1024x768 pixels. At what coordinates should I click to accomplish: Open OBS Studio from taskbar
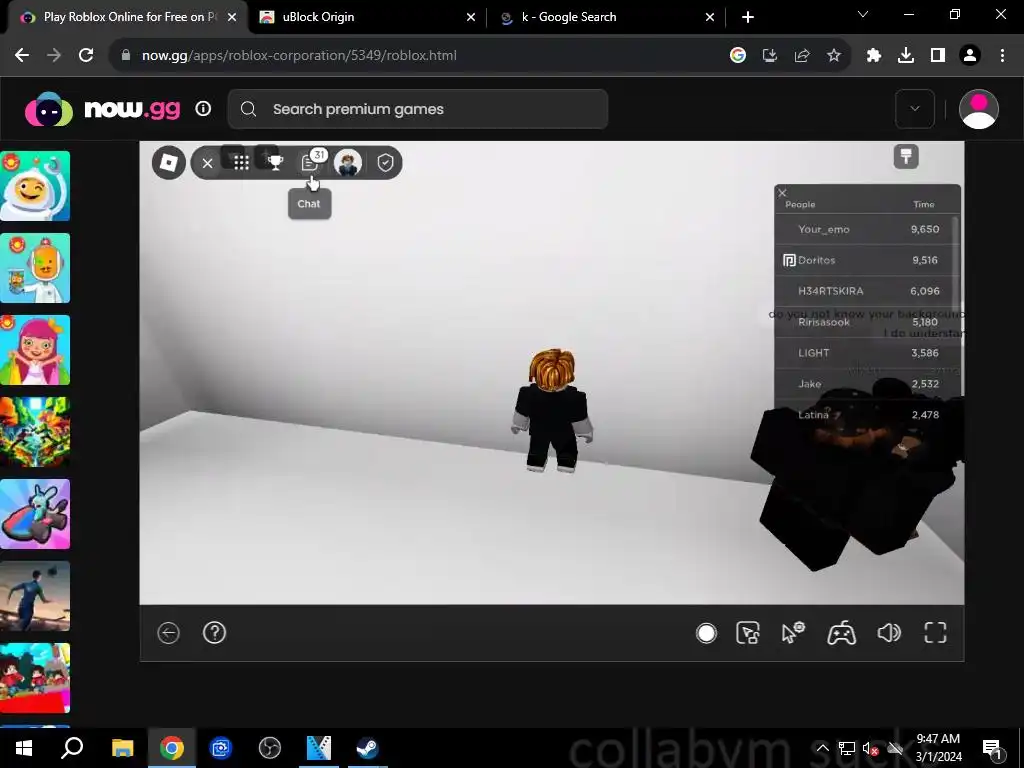pos(270,748)
